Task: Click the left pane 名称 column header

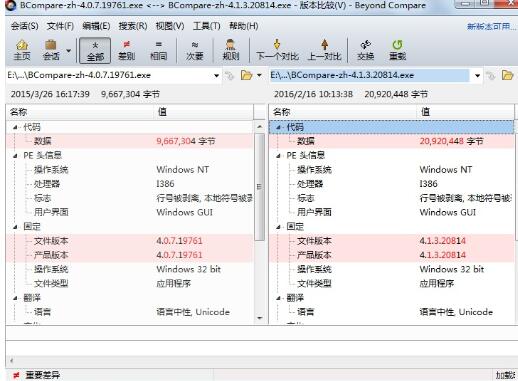Action: click(x=80, y=112)
